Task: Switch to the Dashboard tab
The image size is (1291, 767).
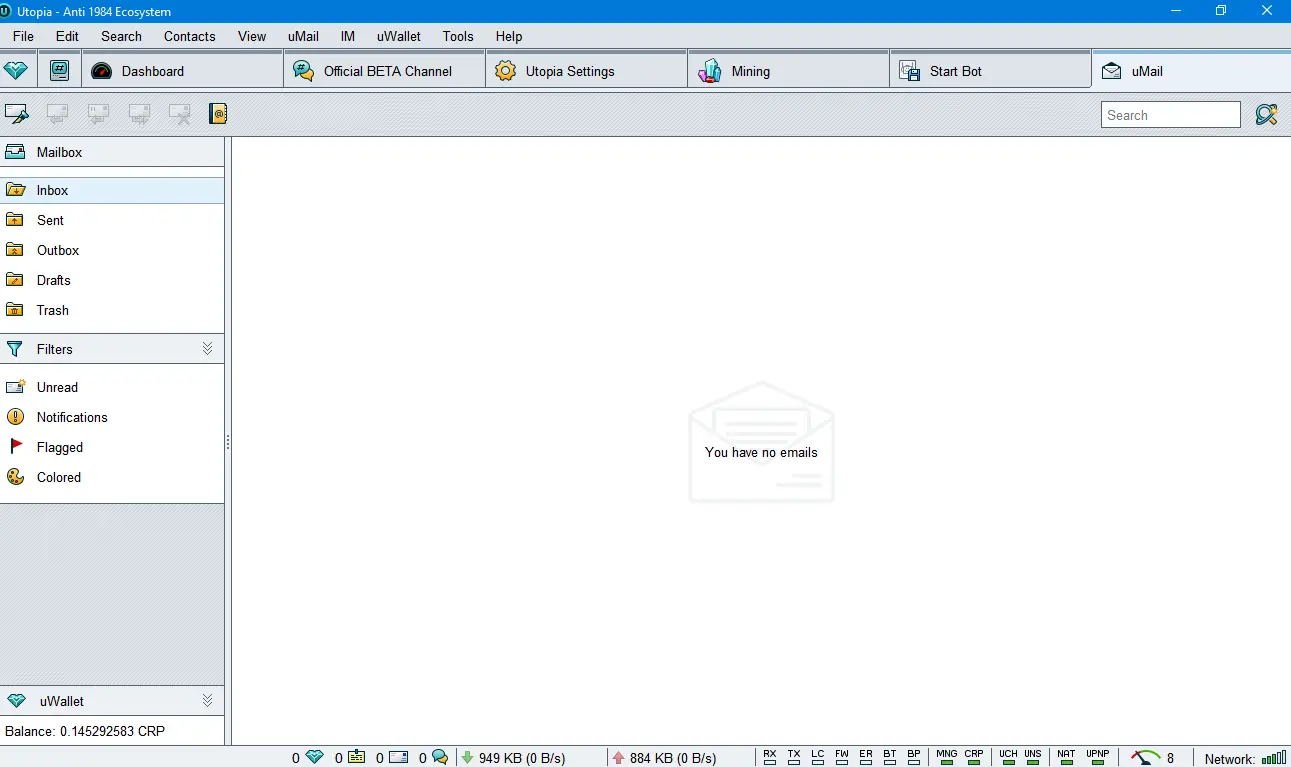Action: click(x=183, y=71)
